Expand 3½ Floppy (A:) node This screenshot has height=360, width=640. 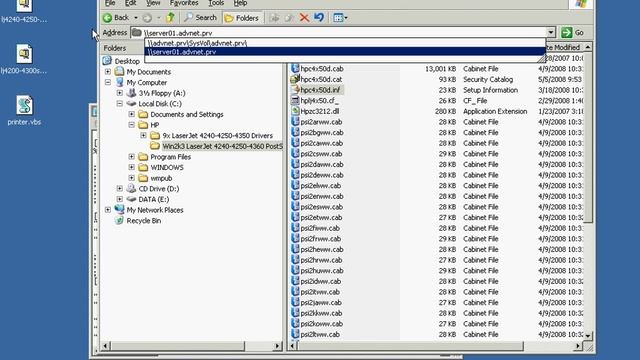click(x=120, y=93)
